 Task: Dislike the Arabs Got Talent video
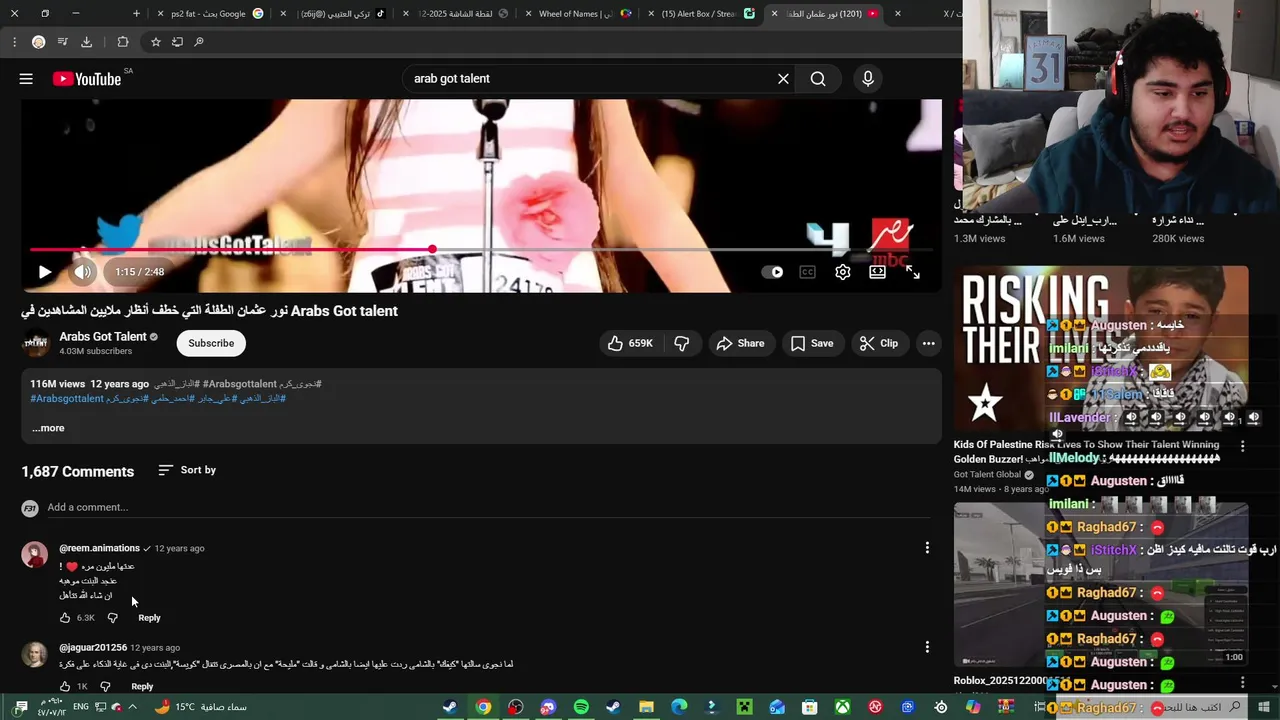click(682, 343)
